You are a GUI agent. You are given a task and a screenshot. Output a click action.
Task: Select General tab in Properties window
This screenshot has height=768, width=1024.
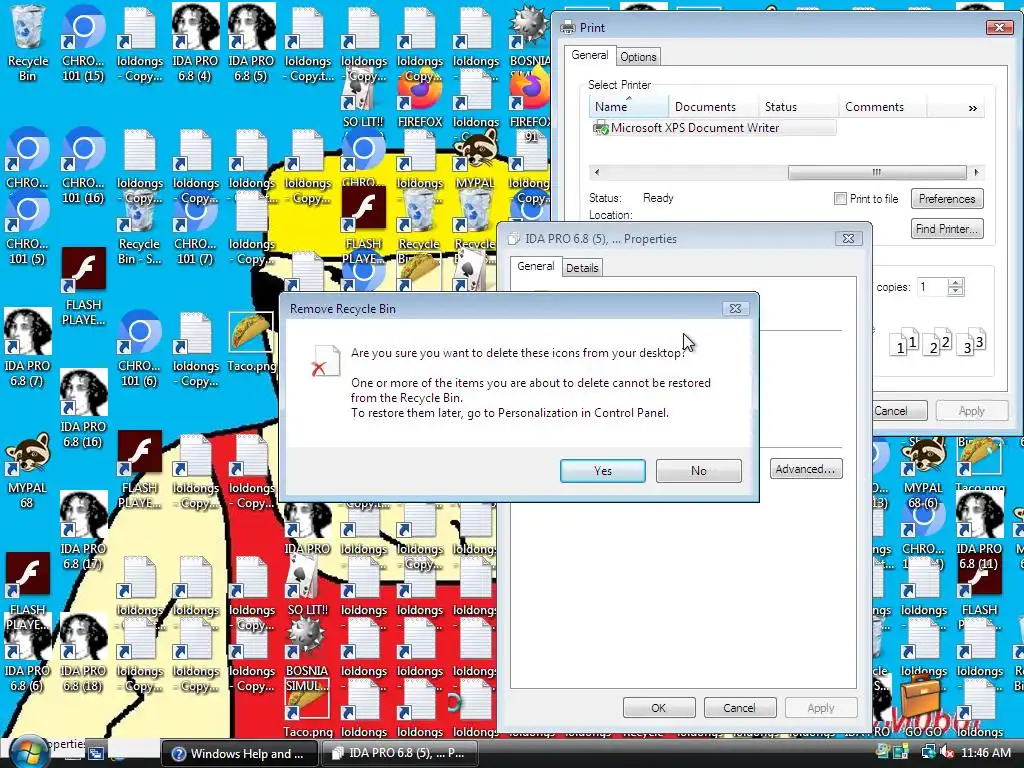point(536,266)
